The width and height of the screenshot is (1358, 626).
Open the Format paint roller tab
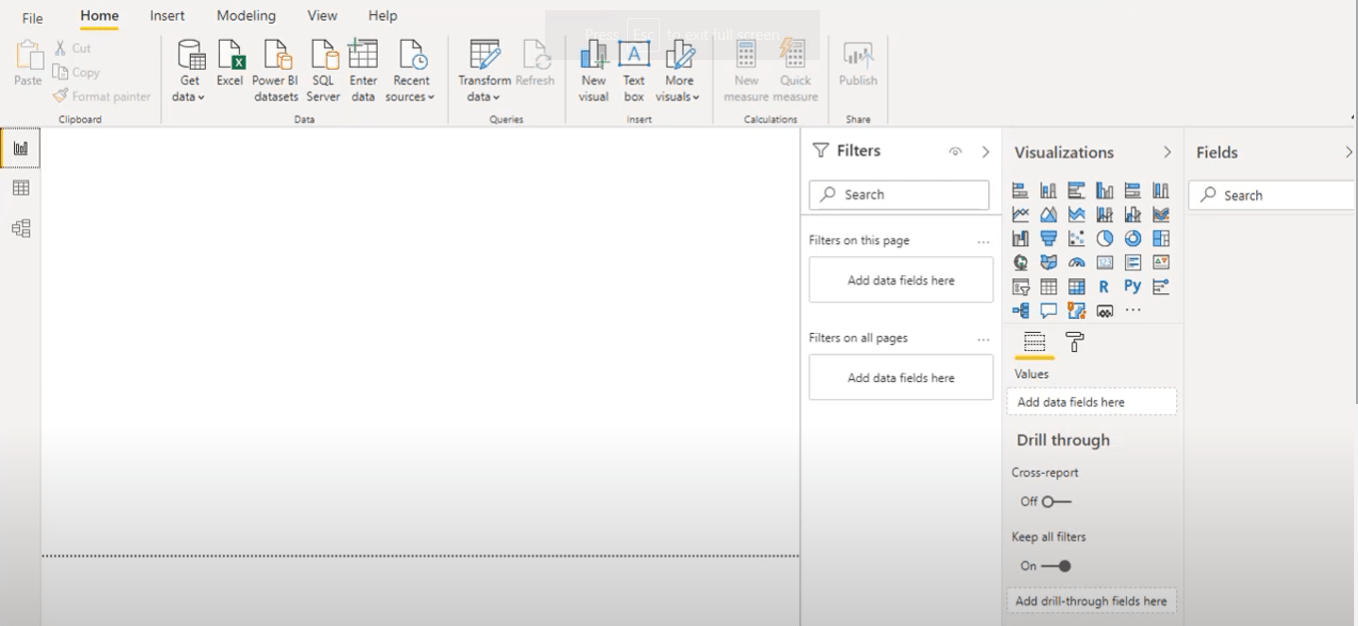(1075, 342)
